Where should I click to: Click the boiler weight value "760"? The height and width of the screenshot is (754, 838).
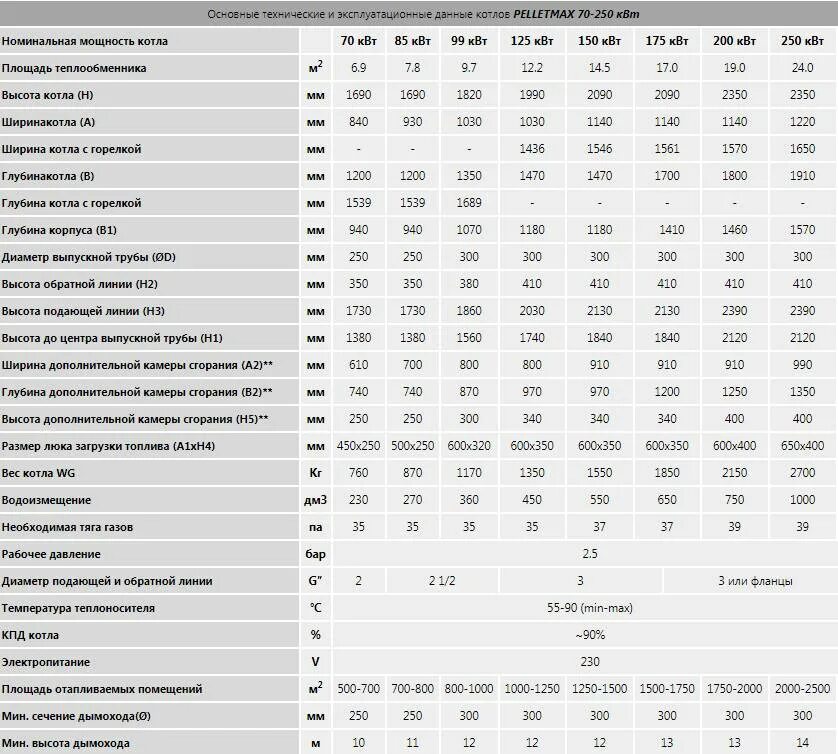[x=358, y=473]
